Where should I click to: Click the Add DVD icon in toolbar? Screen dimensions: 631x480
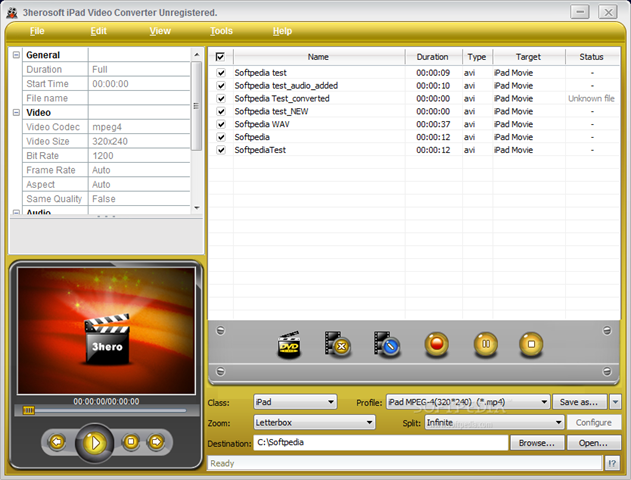point(289,345)
